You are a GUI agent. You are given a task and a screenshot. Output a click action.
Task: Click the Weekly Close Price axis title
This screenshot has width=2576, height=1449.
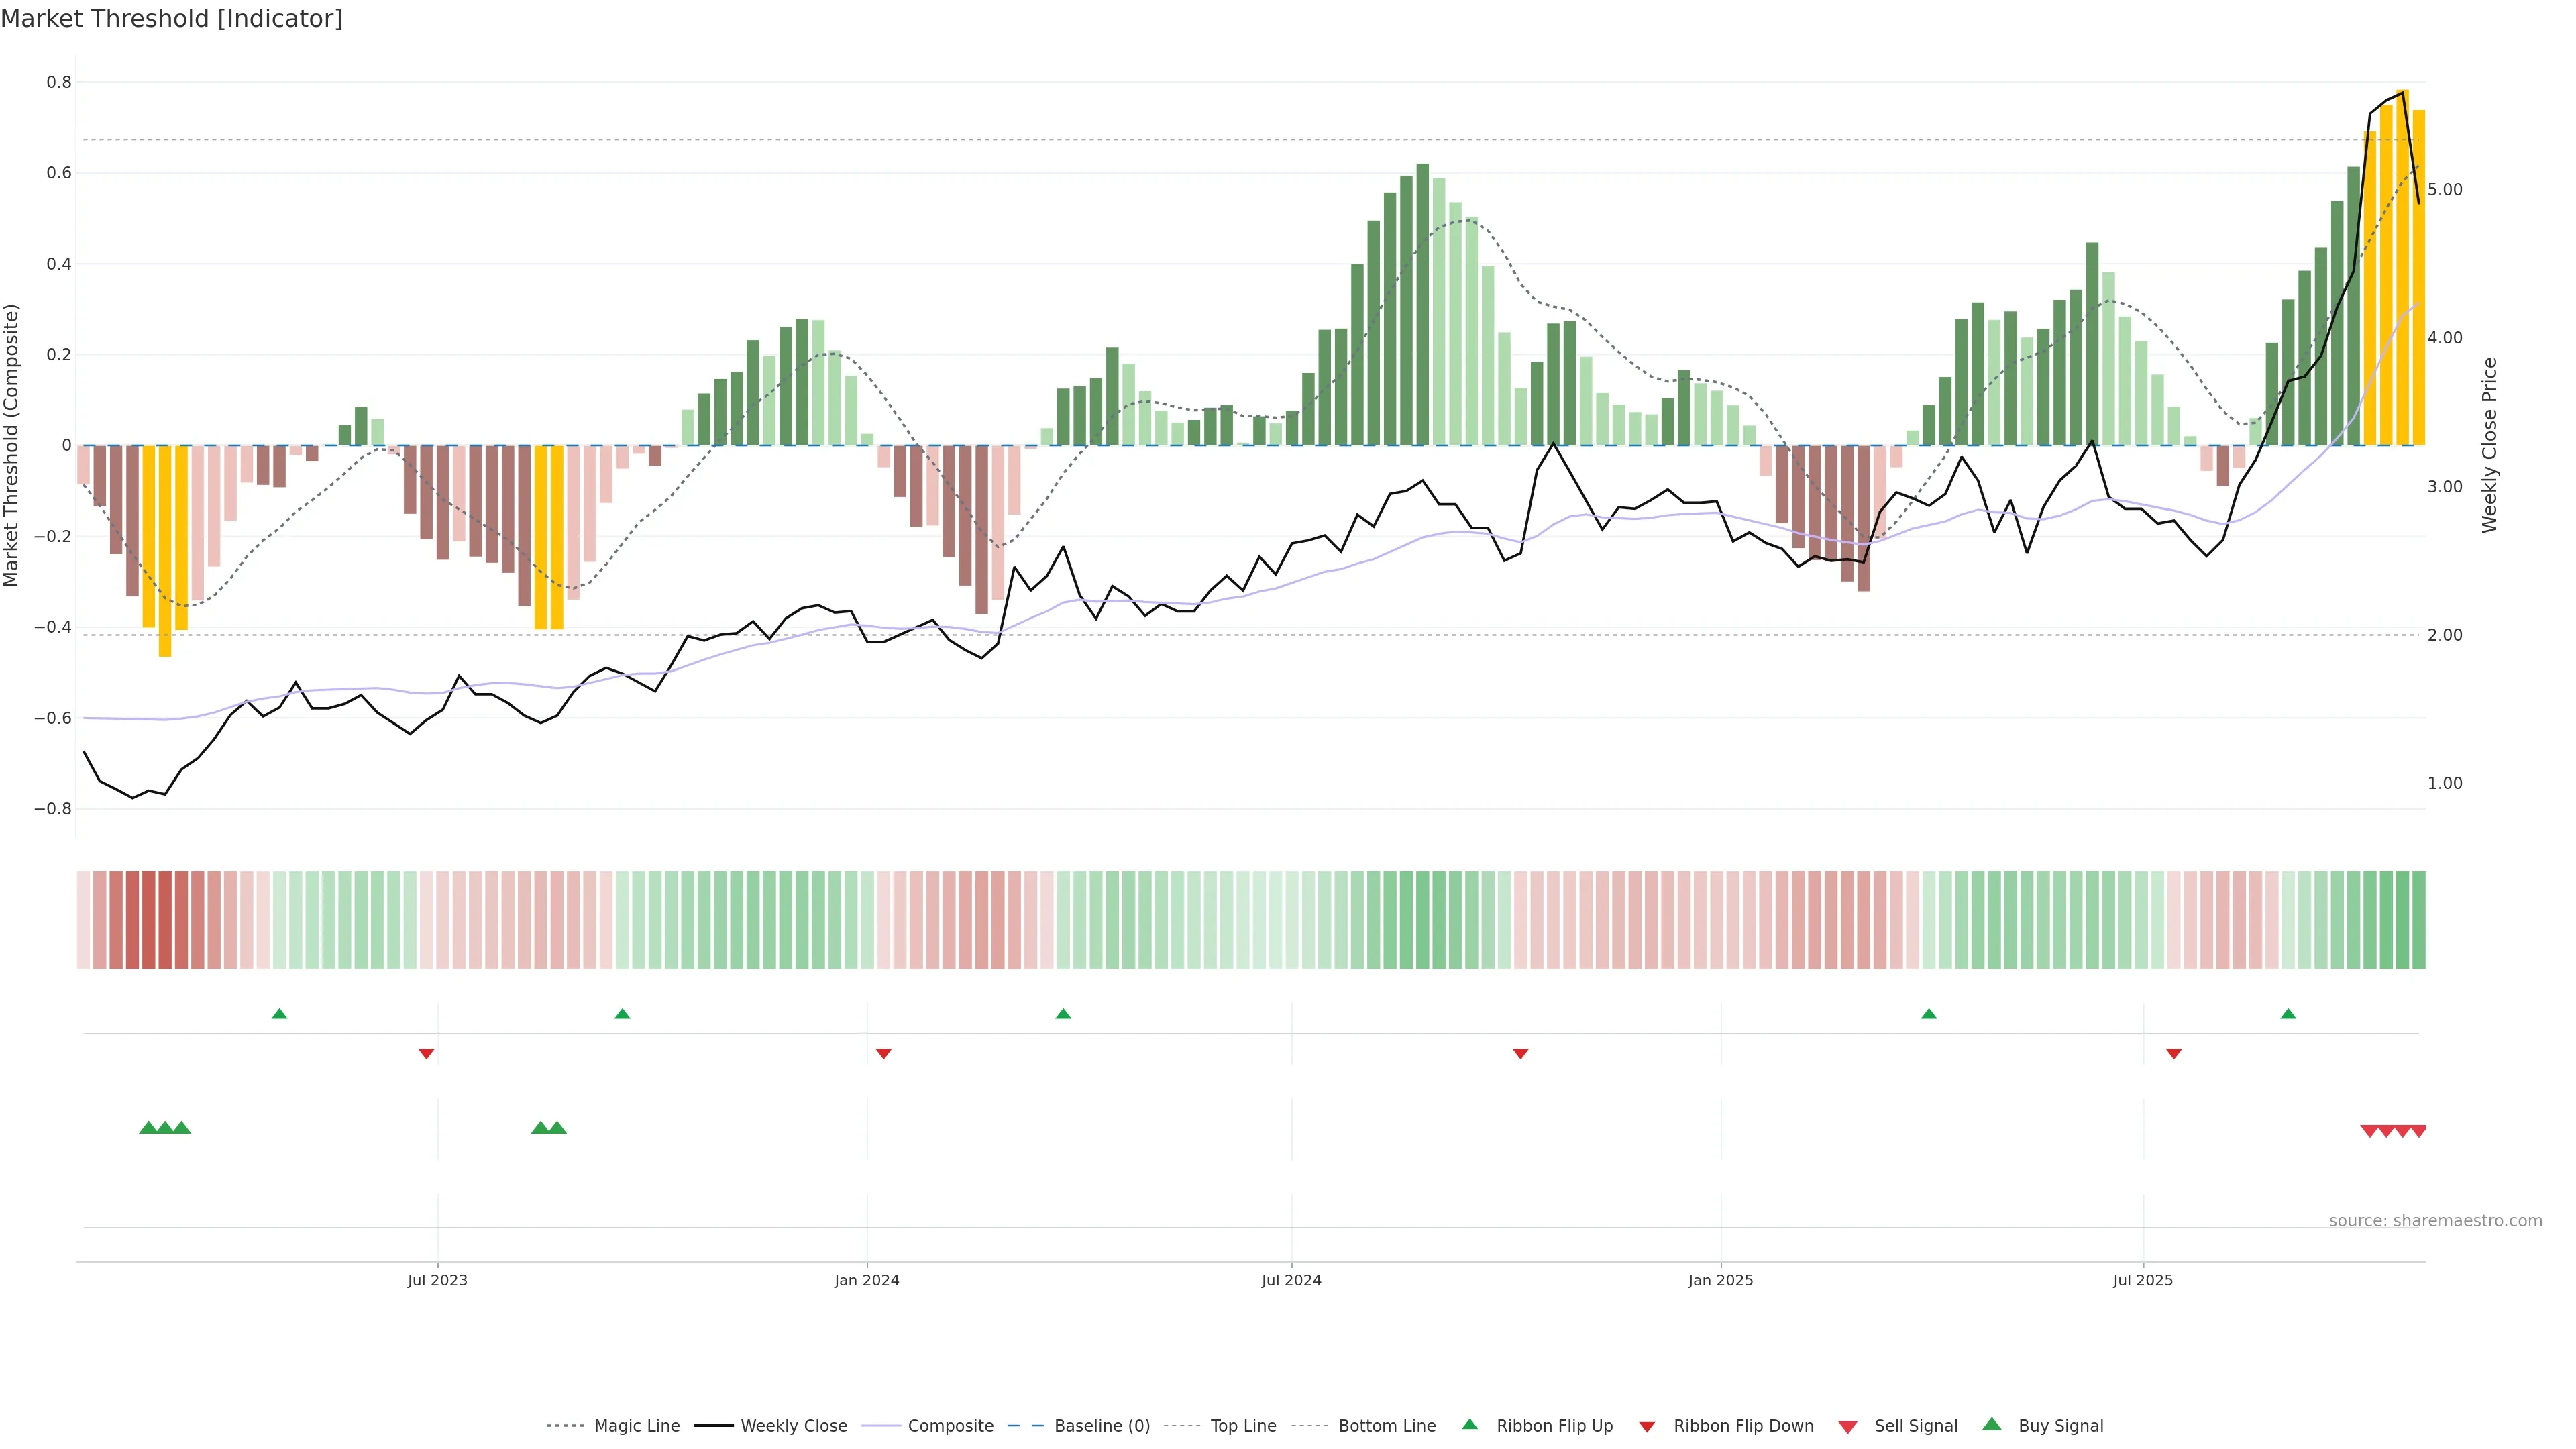click(2490, 445)
